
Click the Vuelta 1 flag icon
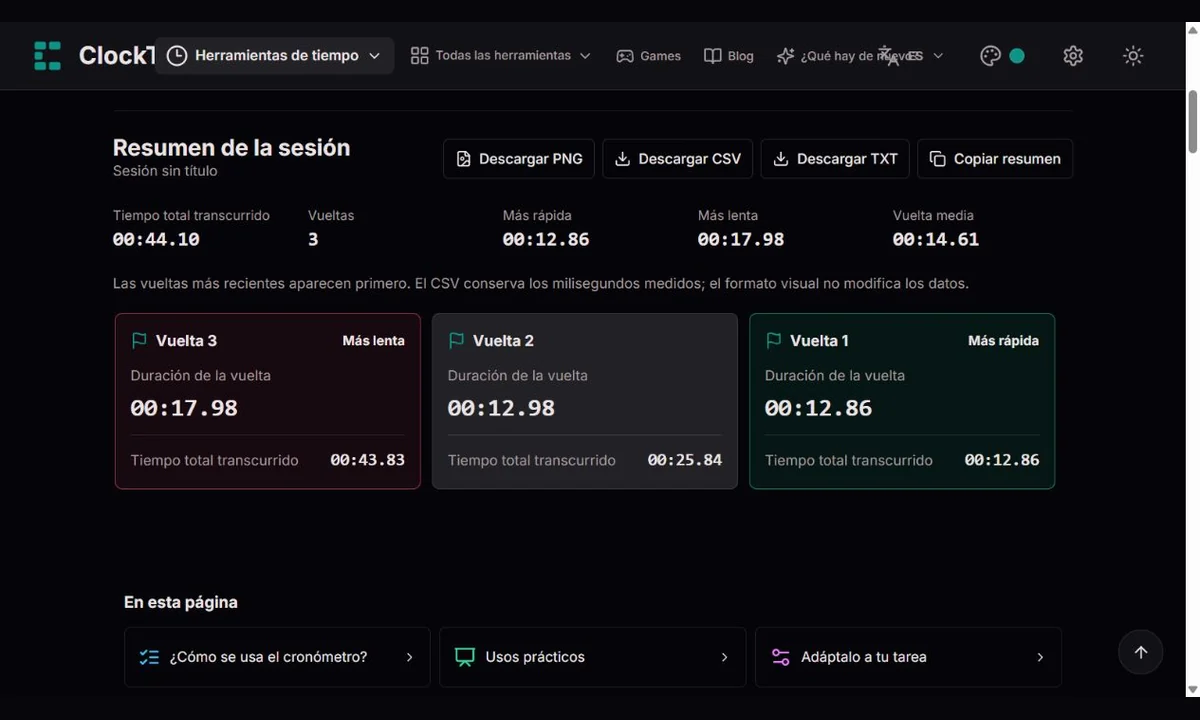pos(773,341)
